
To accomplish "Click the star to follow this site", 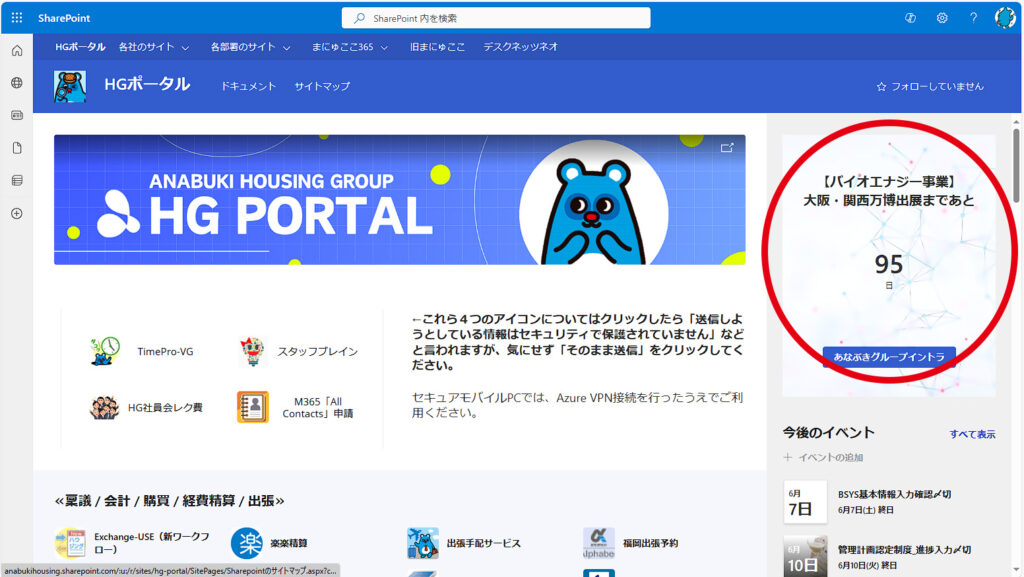I will point(881,86).
